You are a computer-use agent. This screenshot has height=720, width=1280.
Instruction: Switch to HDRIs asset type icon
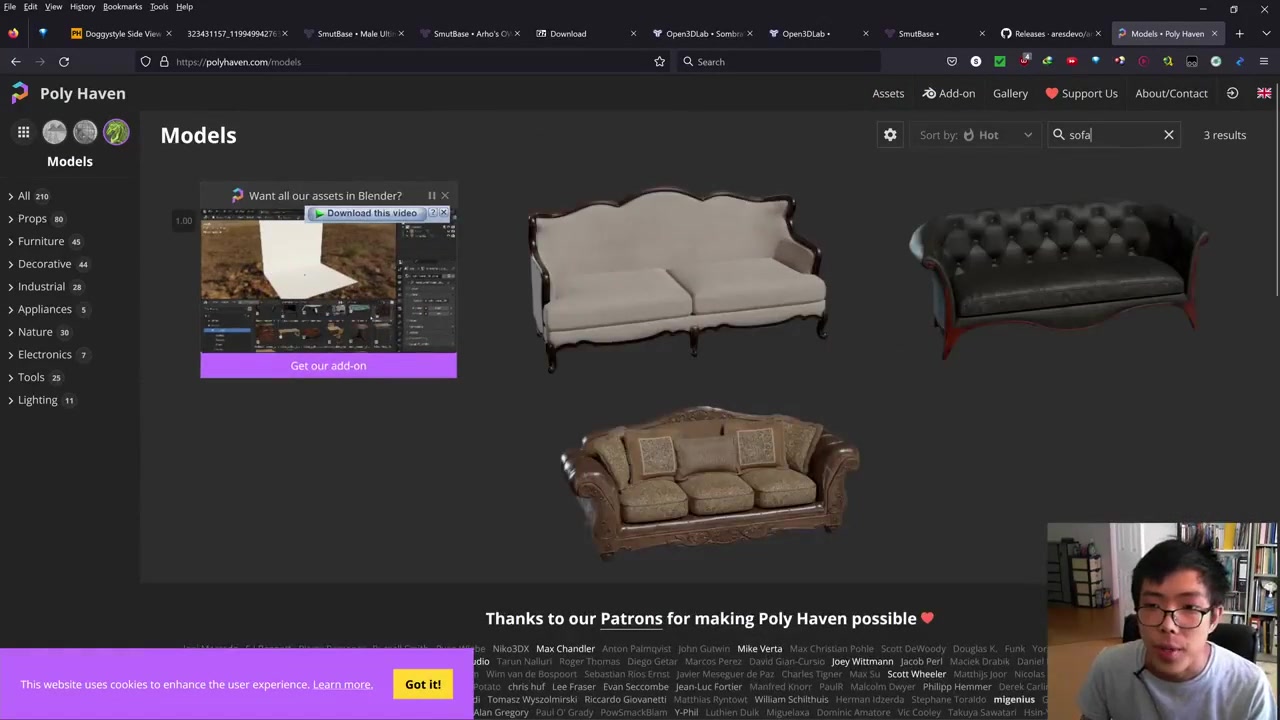pos(54,132)
